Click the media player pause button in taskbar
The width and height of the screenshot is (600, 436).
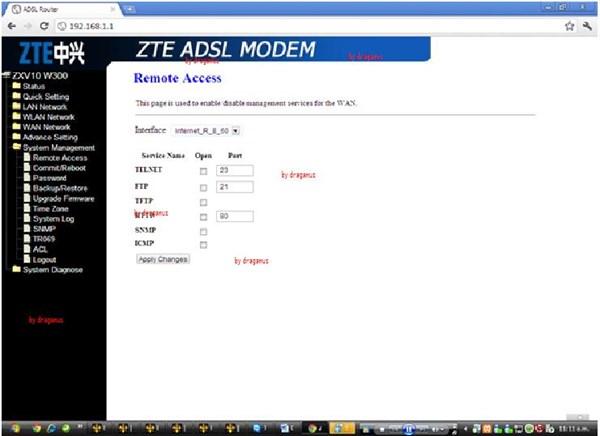tap(409, 429)
